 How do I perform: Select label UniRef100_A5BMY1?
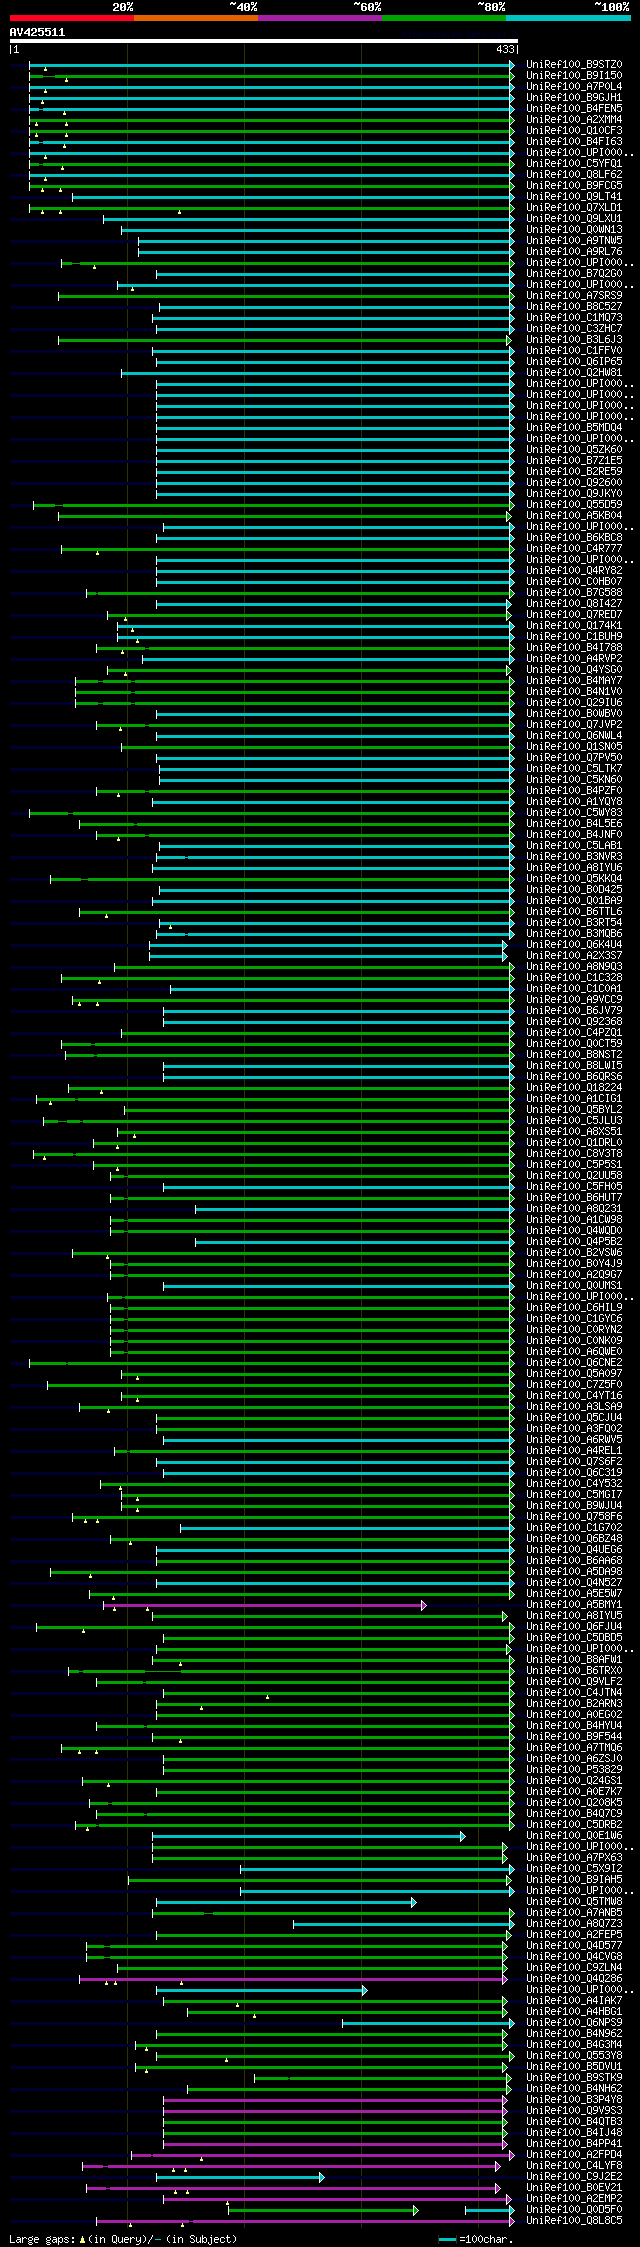[574, 1604]
